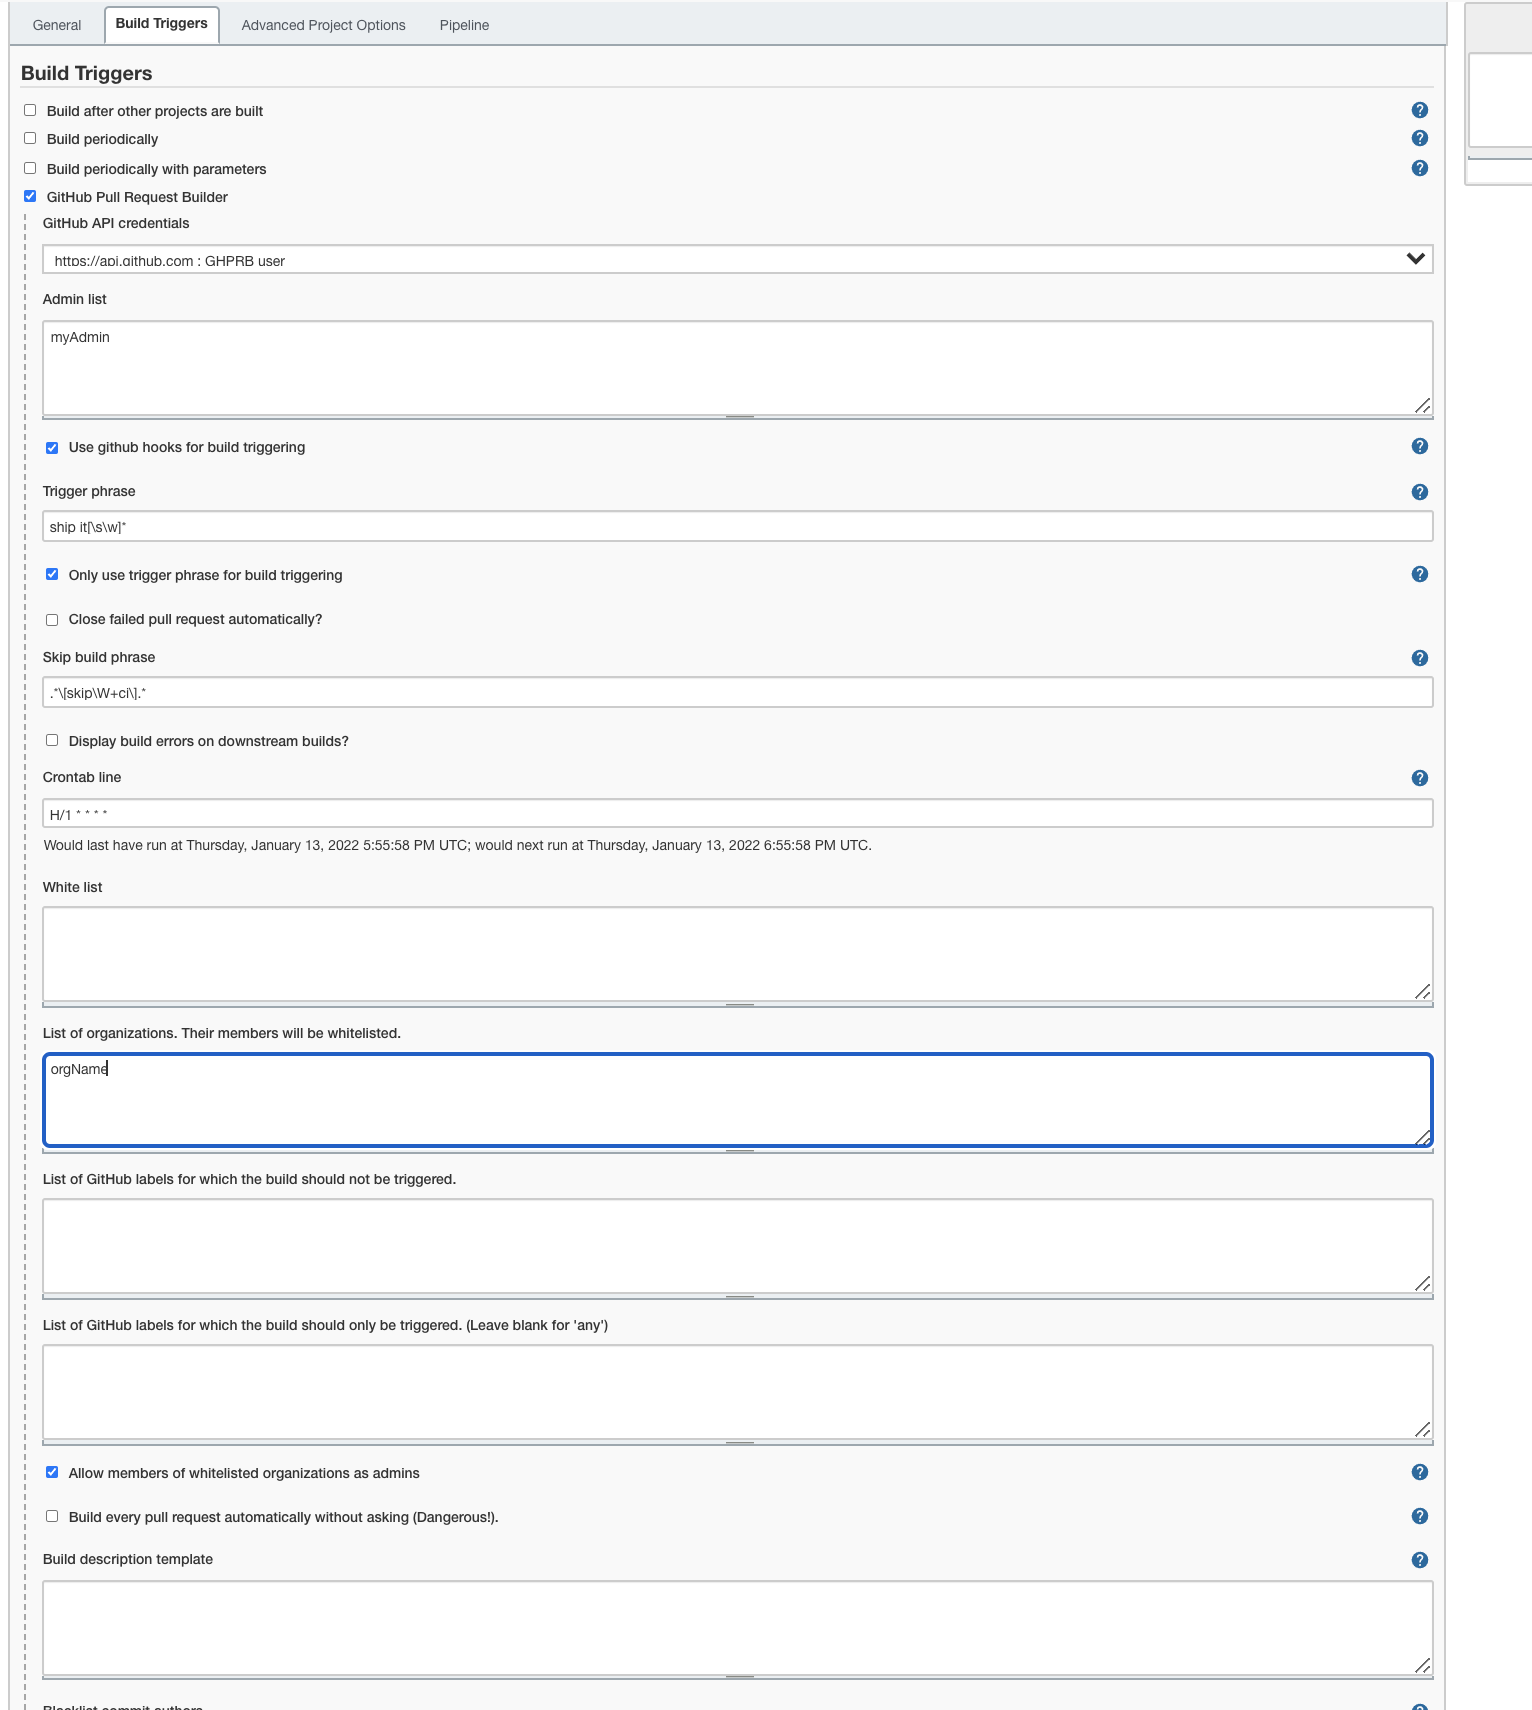
Task: Show help for Build description template
Action: [1419, 1560]
